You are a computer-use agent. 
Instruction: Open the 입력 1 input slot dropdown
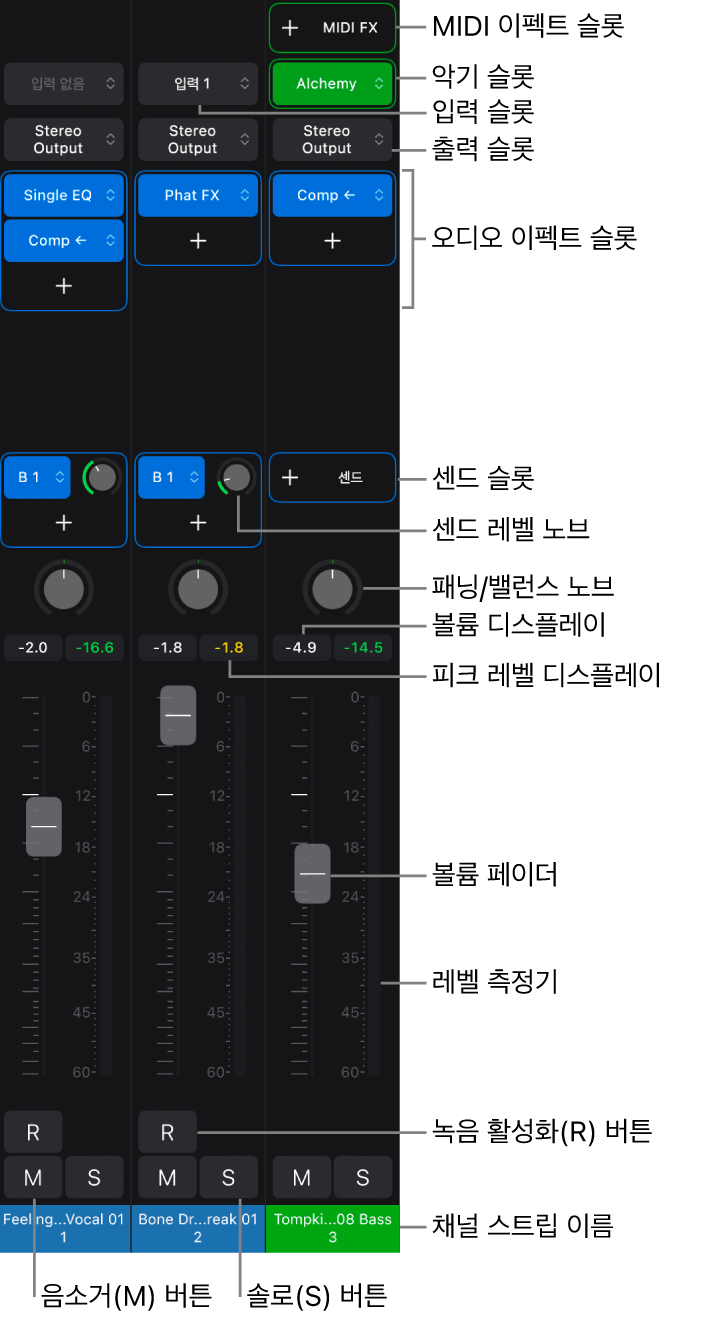click(198, 84)
